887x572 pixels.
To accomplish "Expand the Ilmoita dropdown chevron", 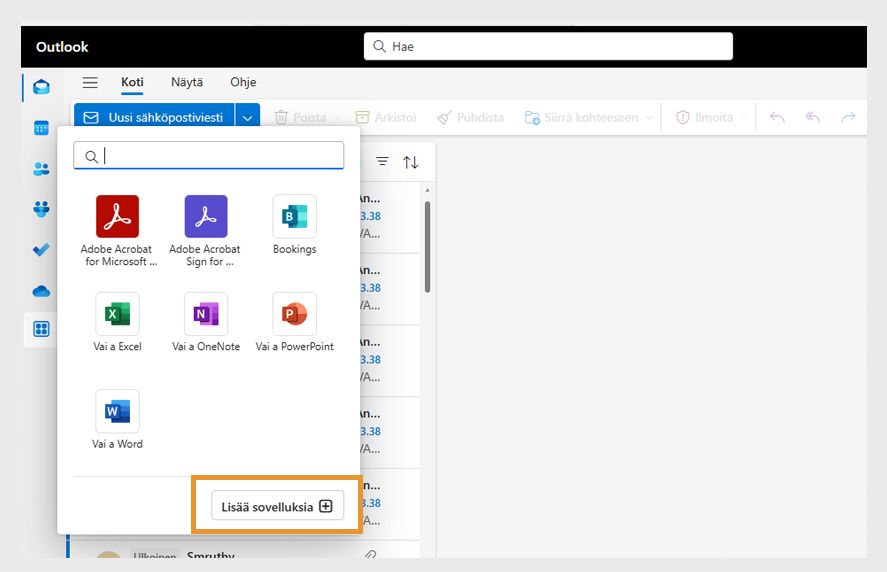I will (744, 118).
